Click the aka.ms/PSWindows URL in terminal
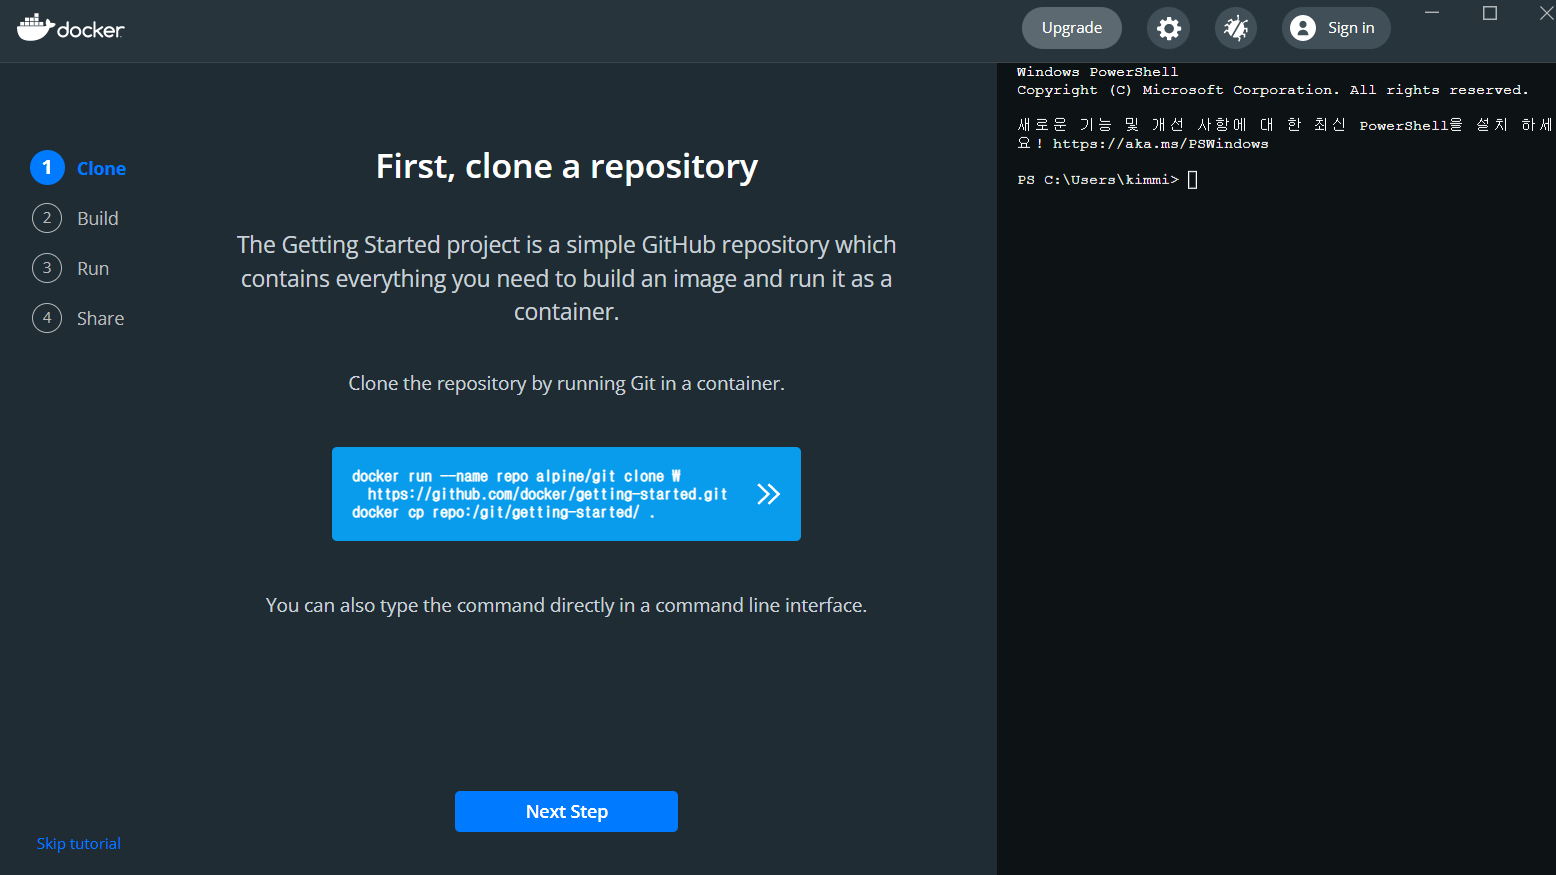 pyautogui.click(x=1160, y=144)
